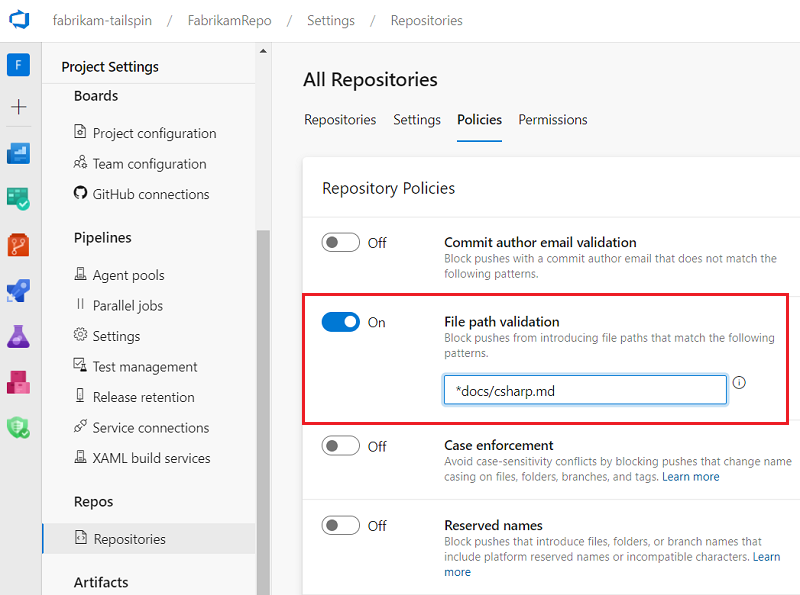Enable Commit author email validation
Screen dimensions: 800x595
point(340,242)
